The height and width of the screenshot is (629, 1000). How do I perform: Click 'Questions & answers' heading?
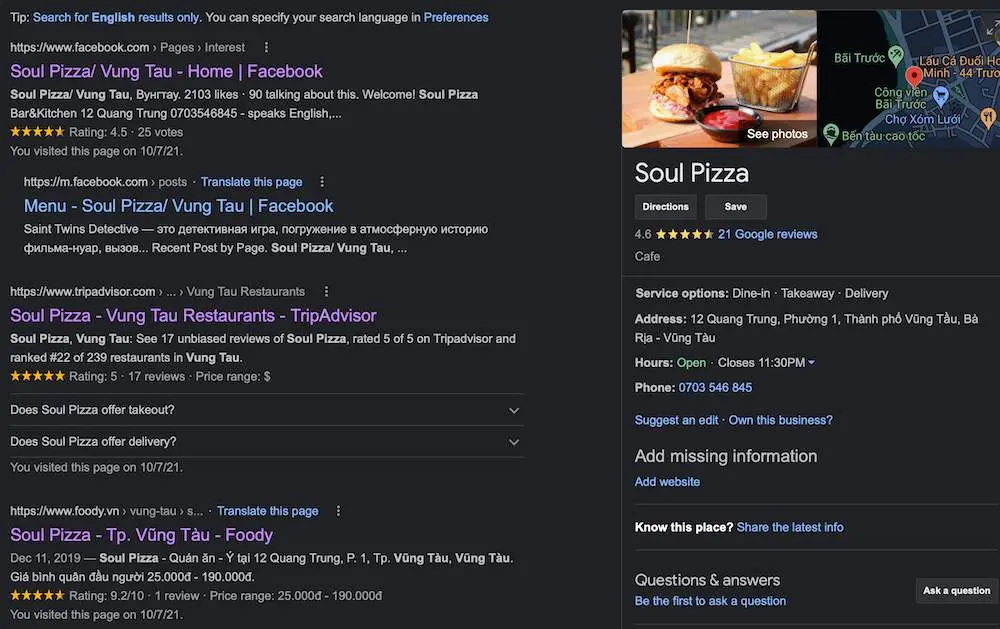click(707, 580)
